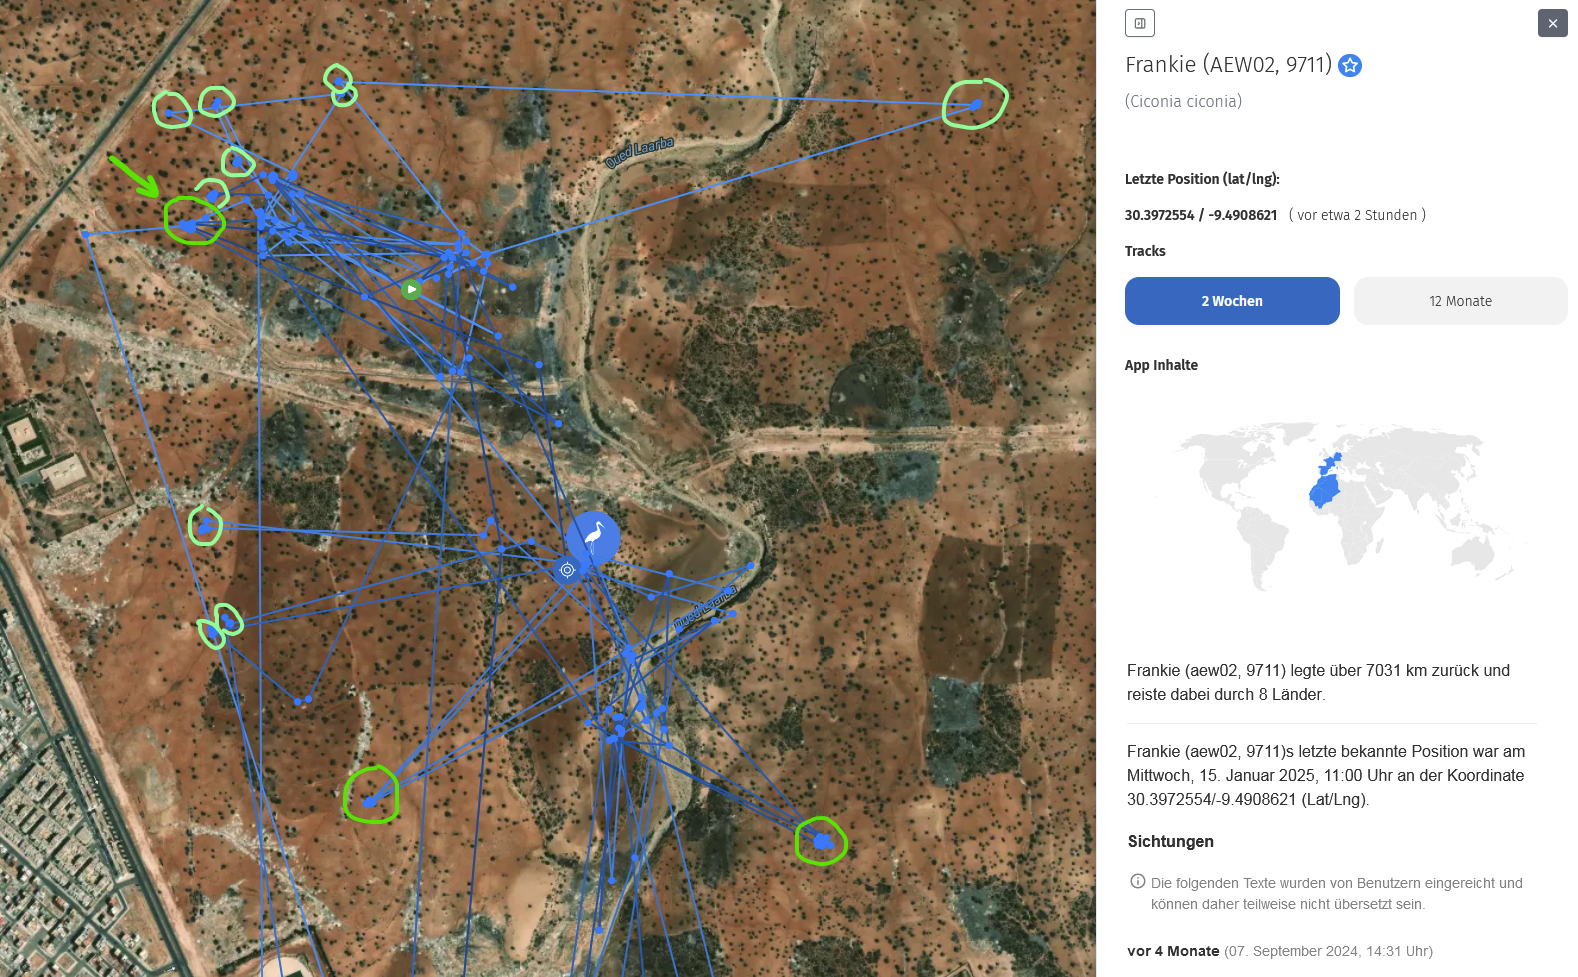Select the bottom-right circled track point

pos(822,842)
